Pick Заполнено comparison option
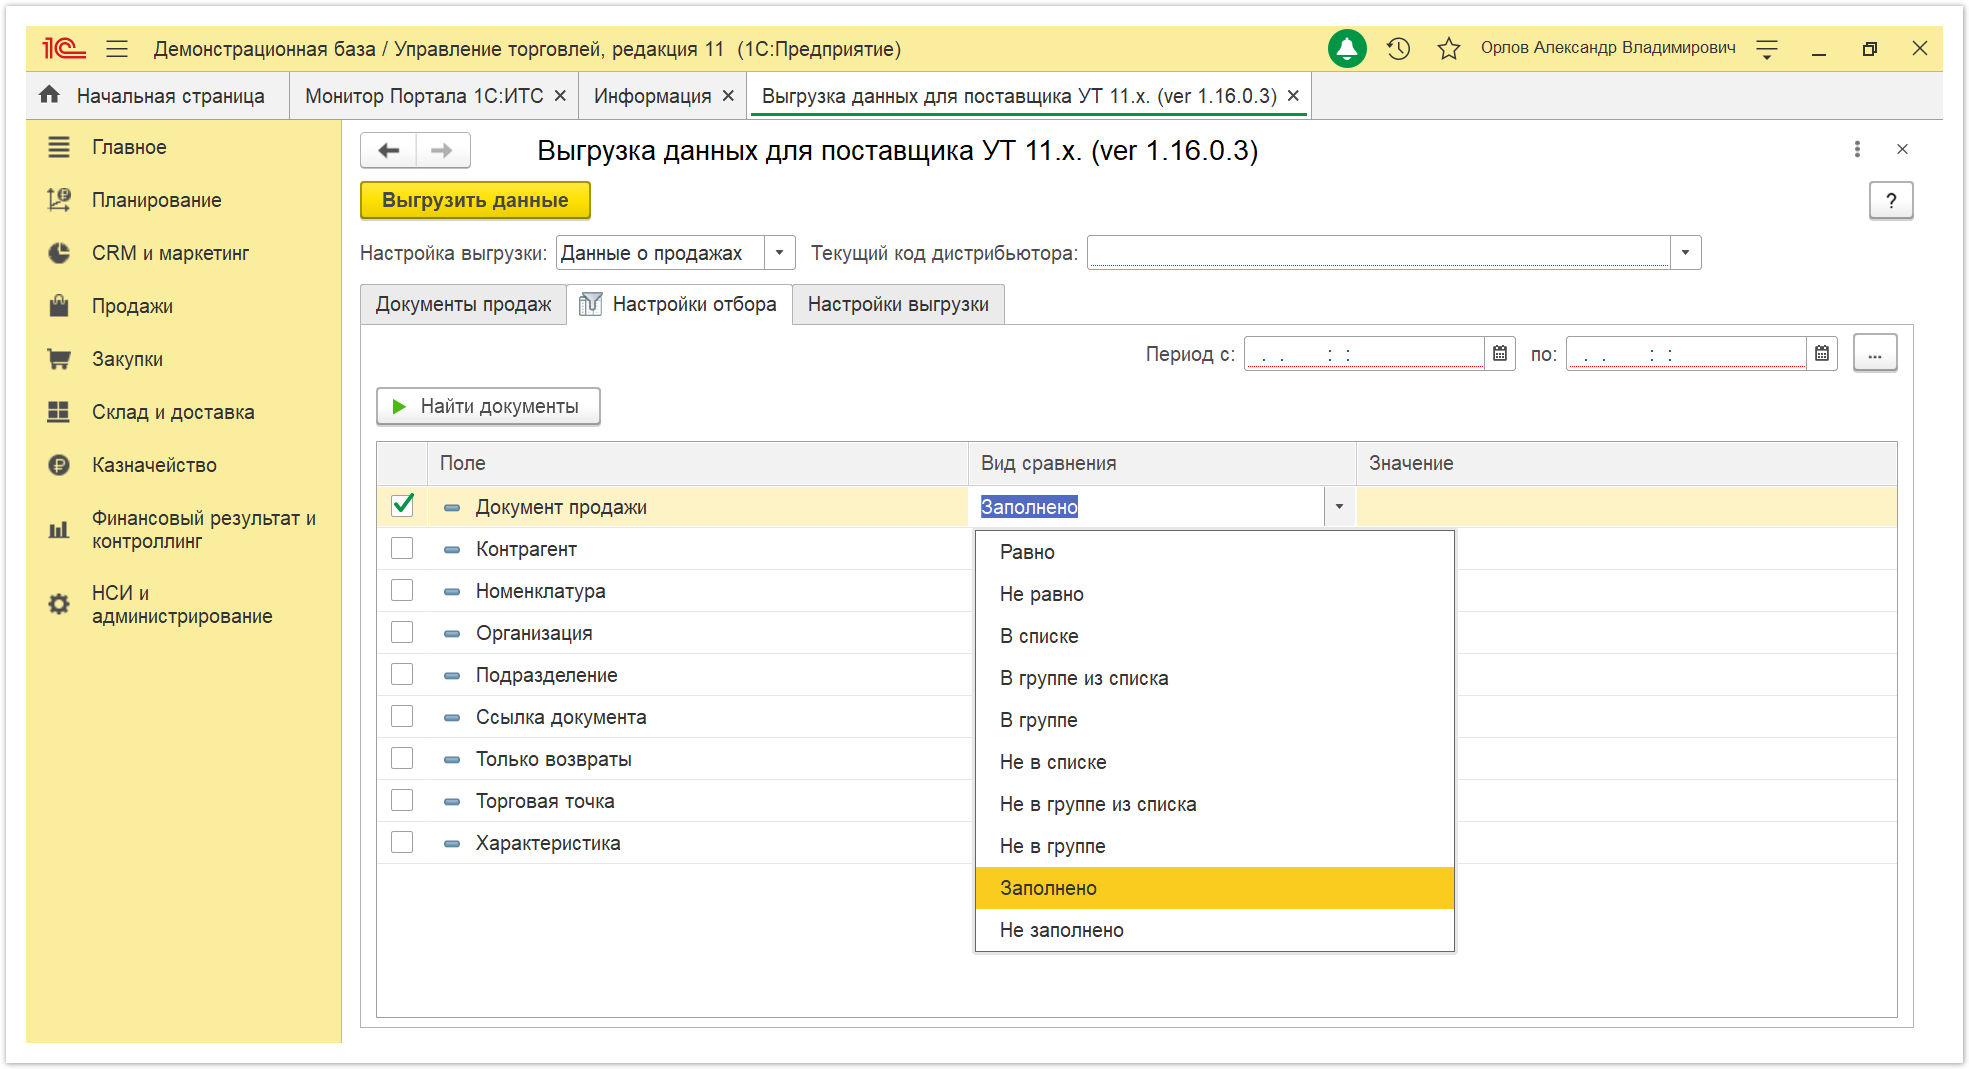This screenshot has width=1969, height=1069. pos(1214,888)
